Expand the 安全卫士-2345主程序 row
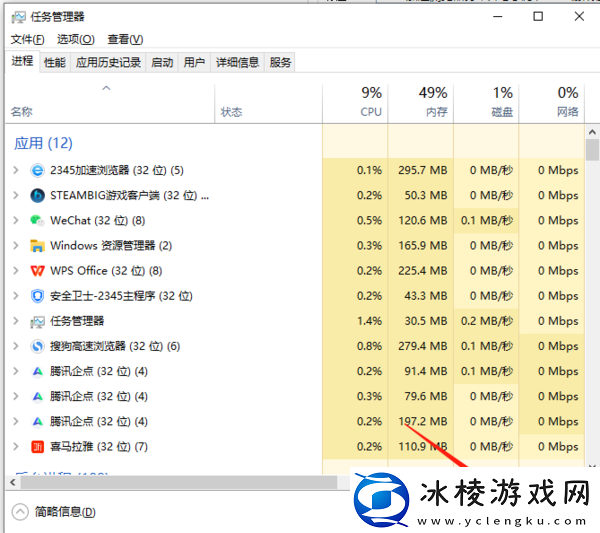 click(16, 296)
